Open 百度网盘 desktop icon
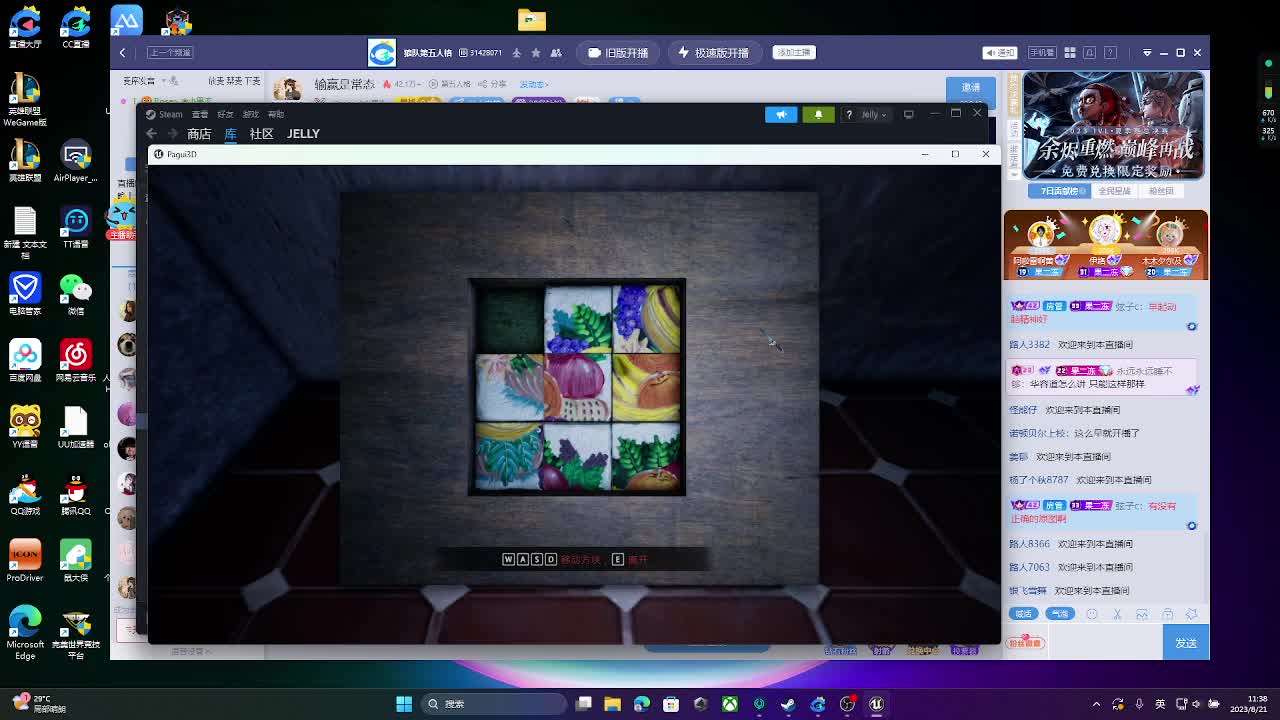This screenshot has height=720, width=1280. tap(25, 361)
